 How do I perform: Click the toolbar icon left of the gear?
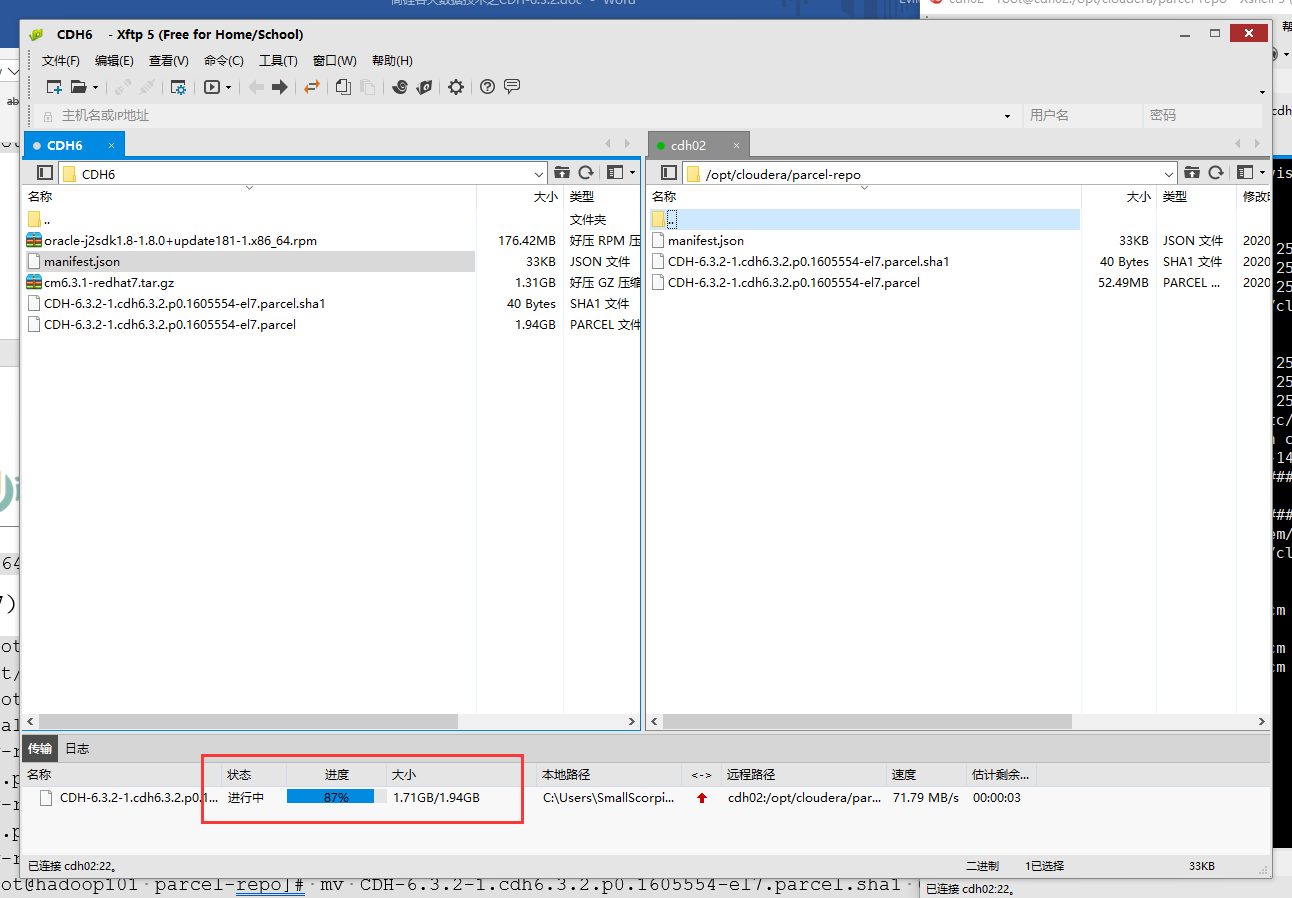click(x=425, y=87)
